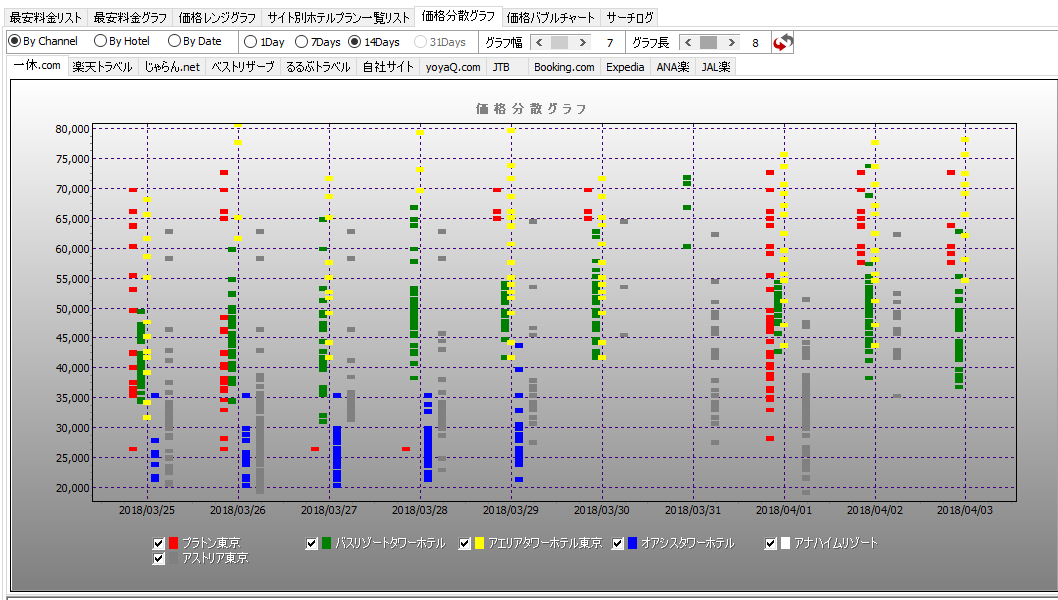
Task: Click the グラフ幅 scrollbar thumb
Action: 559,42
